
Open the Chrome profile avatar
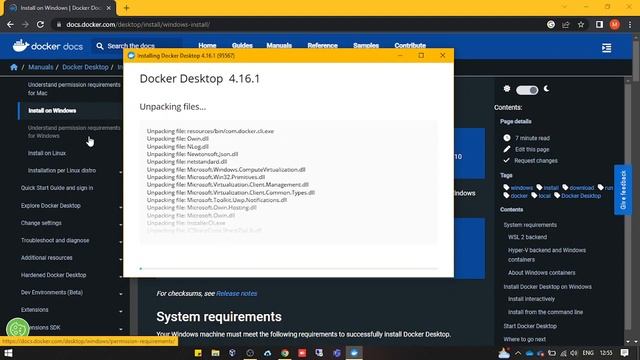615,24
